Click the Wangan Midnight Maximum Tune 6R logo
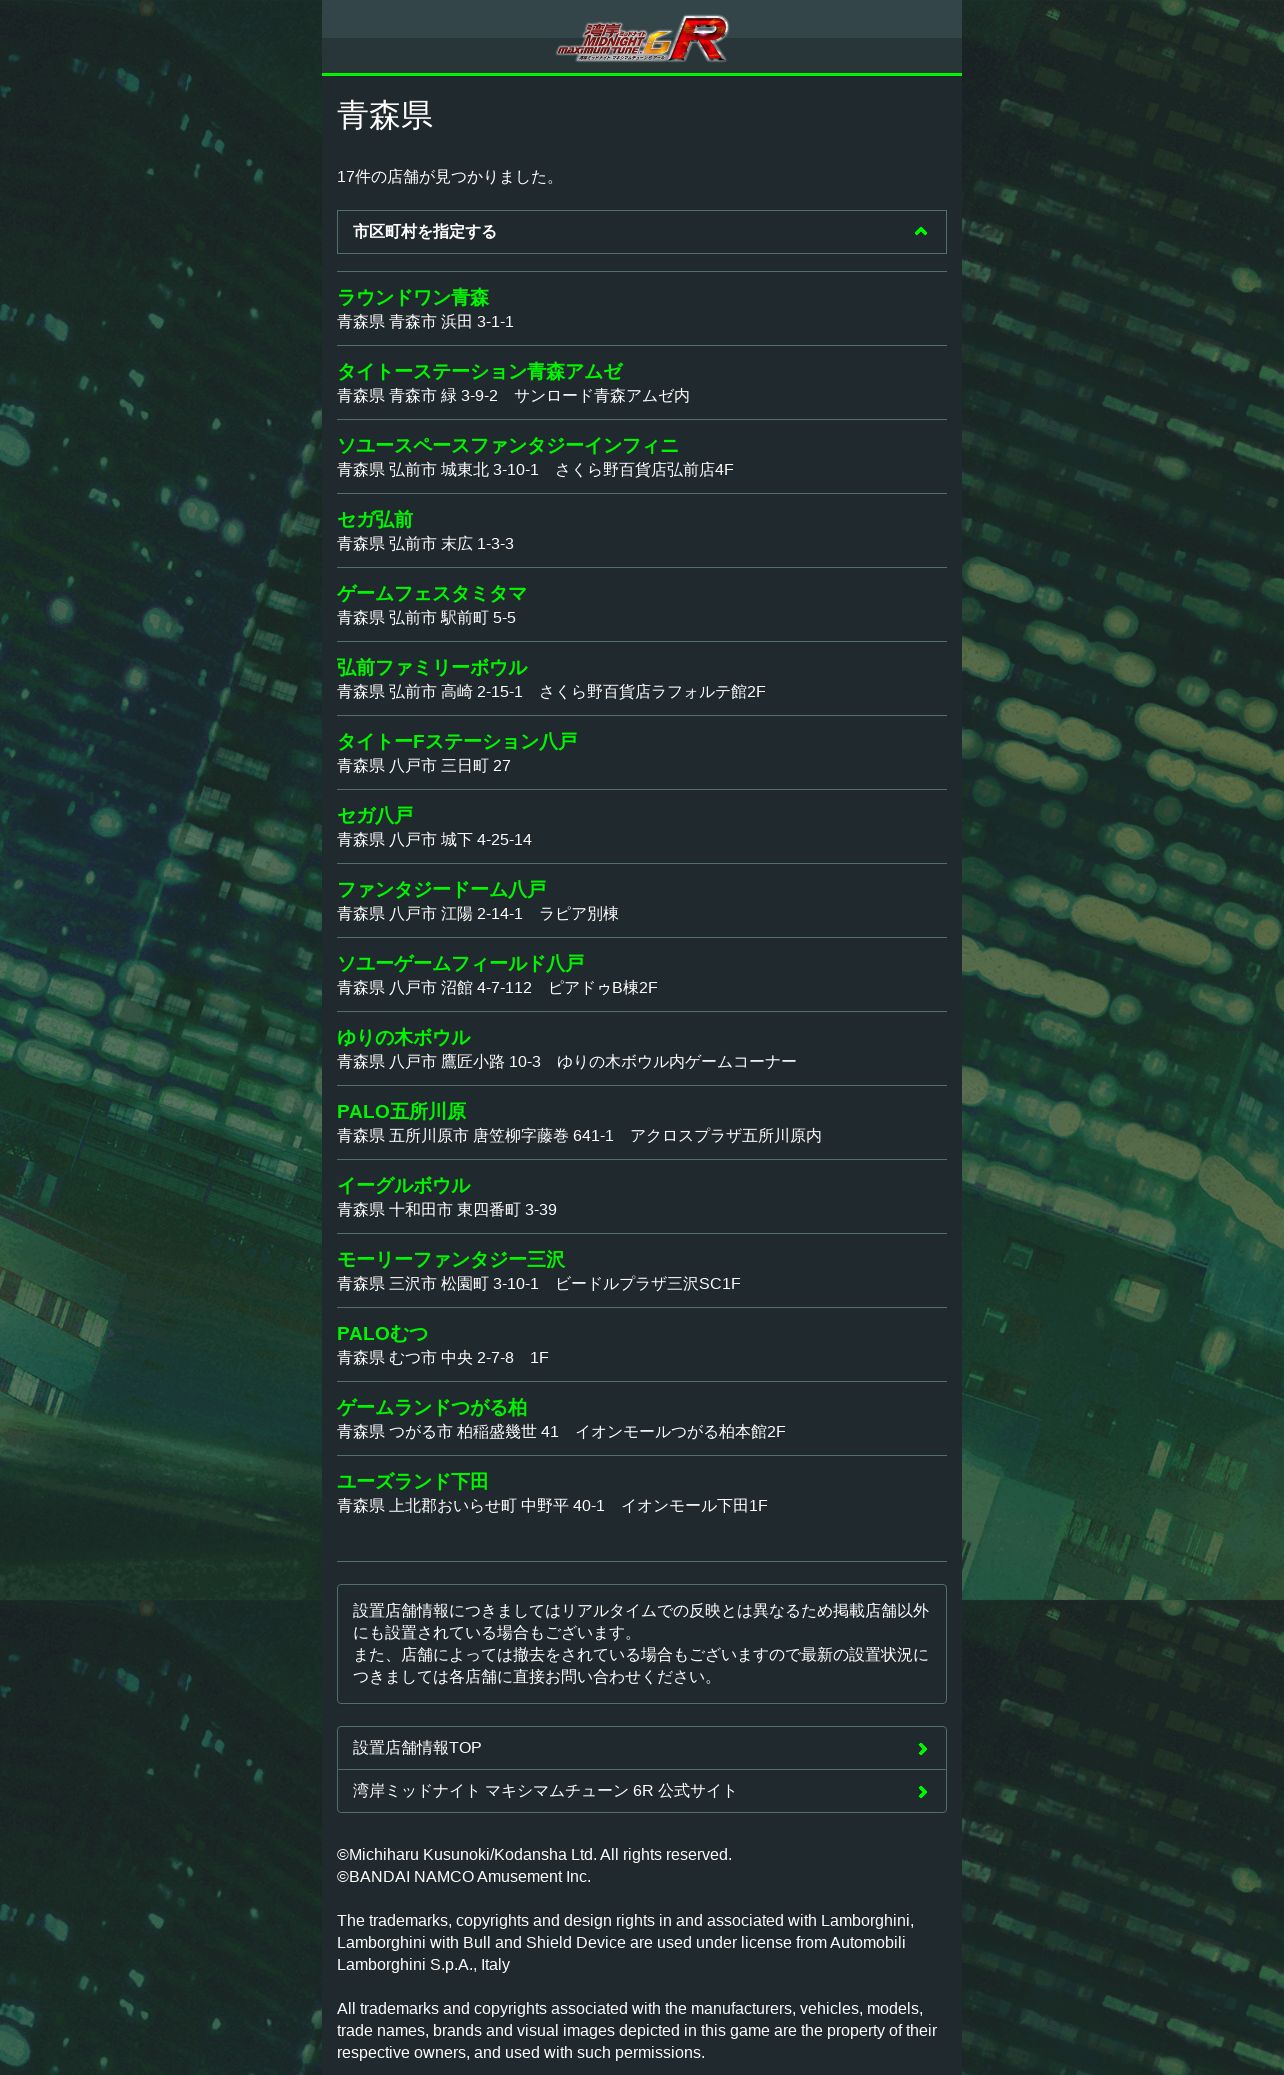Image resolution: width=1284 pixels, height=2075 pixels. (x=642, y=39)
